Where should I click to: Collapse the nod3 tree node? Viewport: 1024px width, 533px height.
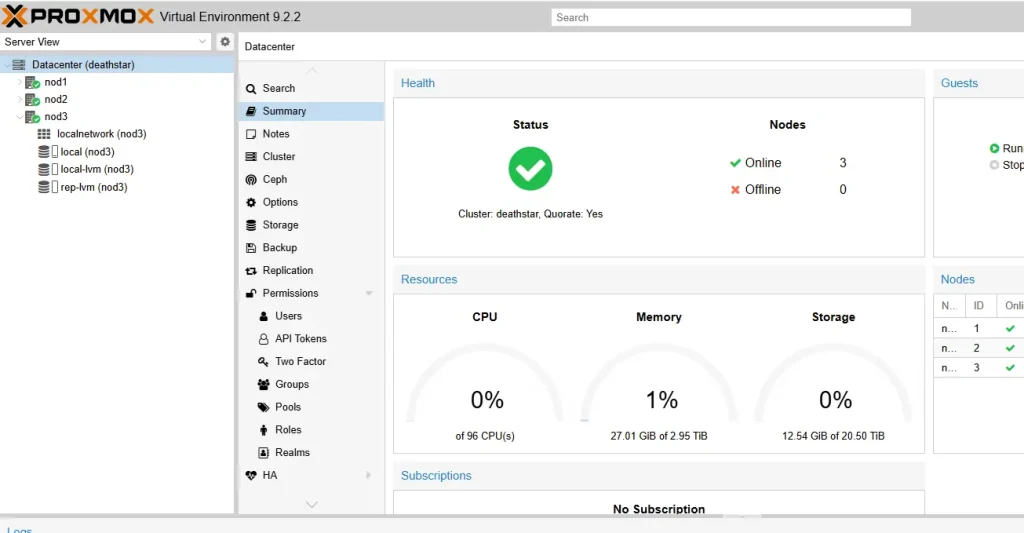20,117
